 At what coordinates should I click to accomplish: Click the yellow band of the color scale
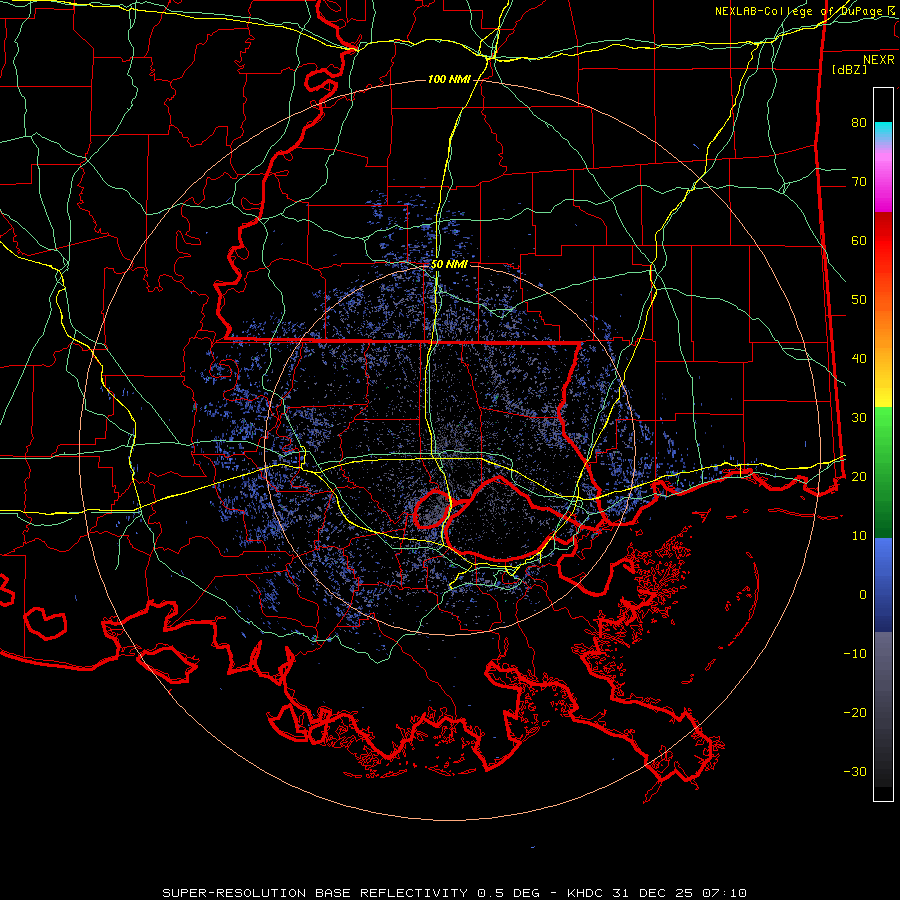[x=883, y=396]
